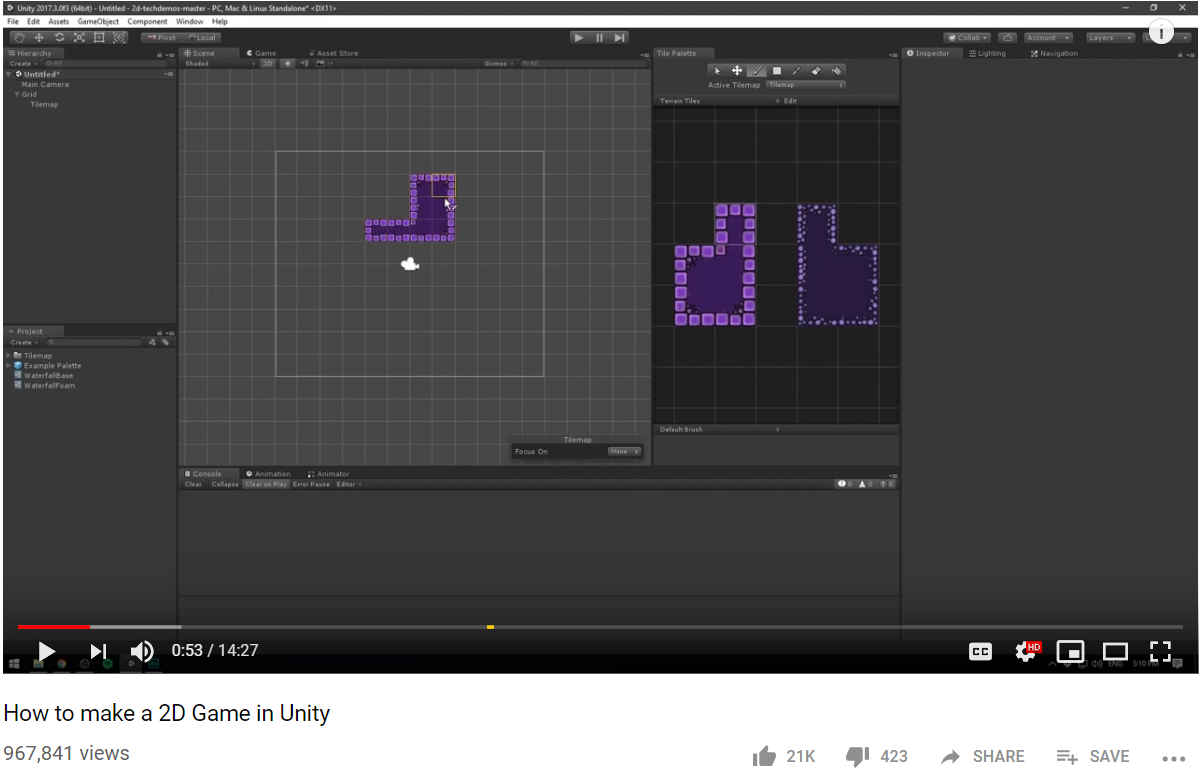1202x777 pixels.
Task: Select the Move tool in Unity toolbar
Action: click(x=39, y=38)
